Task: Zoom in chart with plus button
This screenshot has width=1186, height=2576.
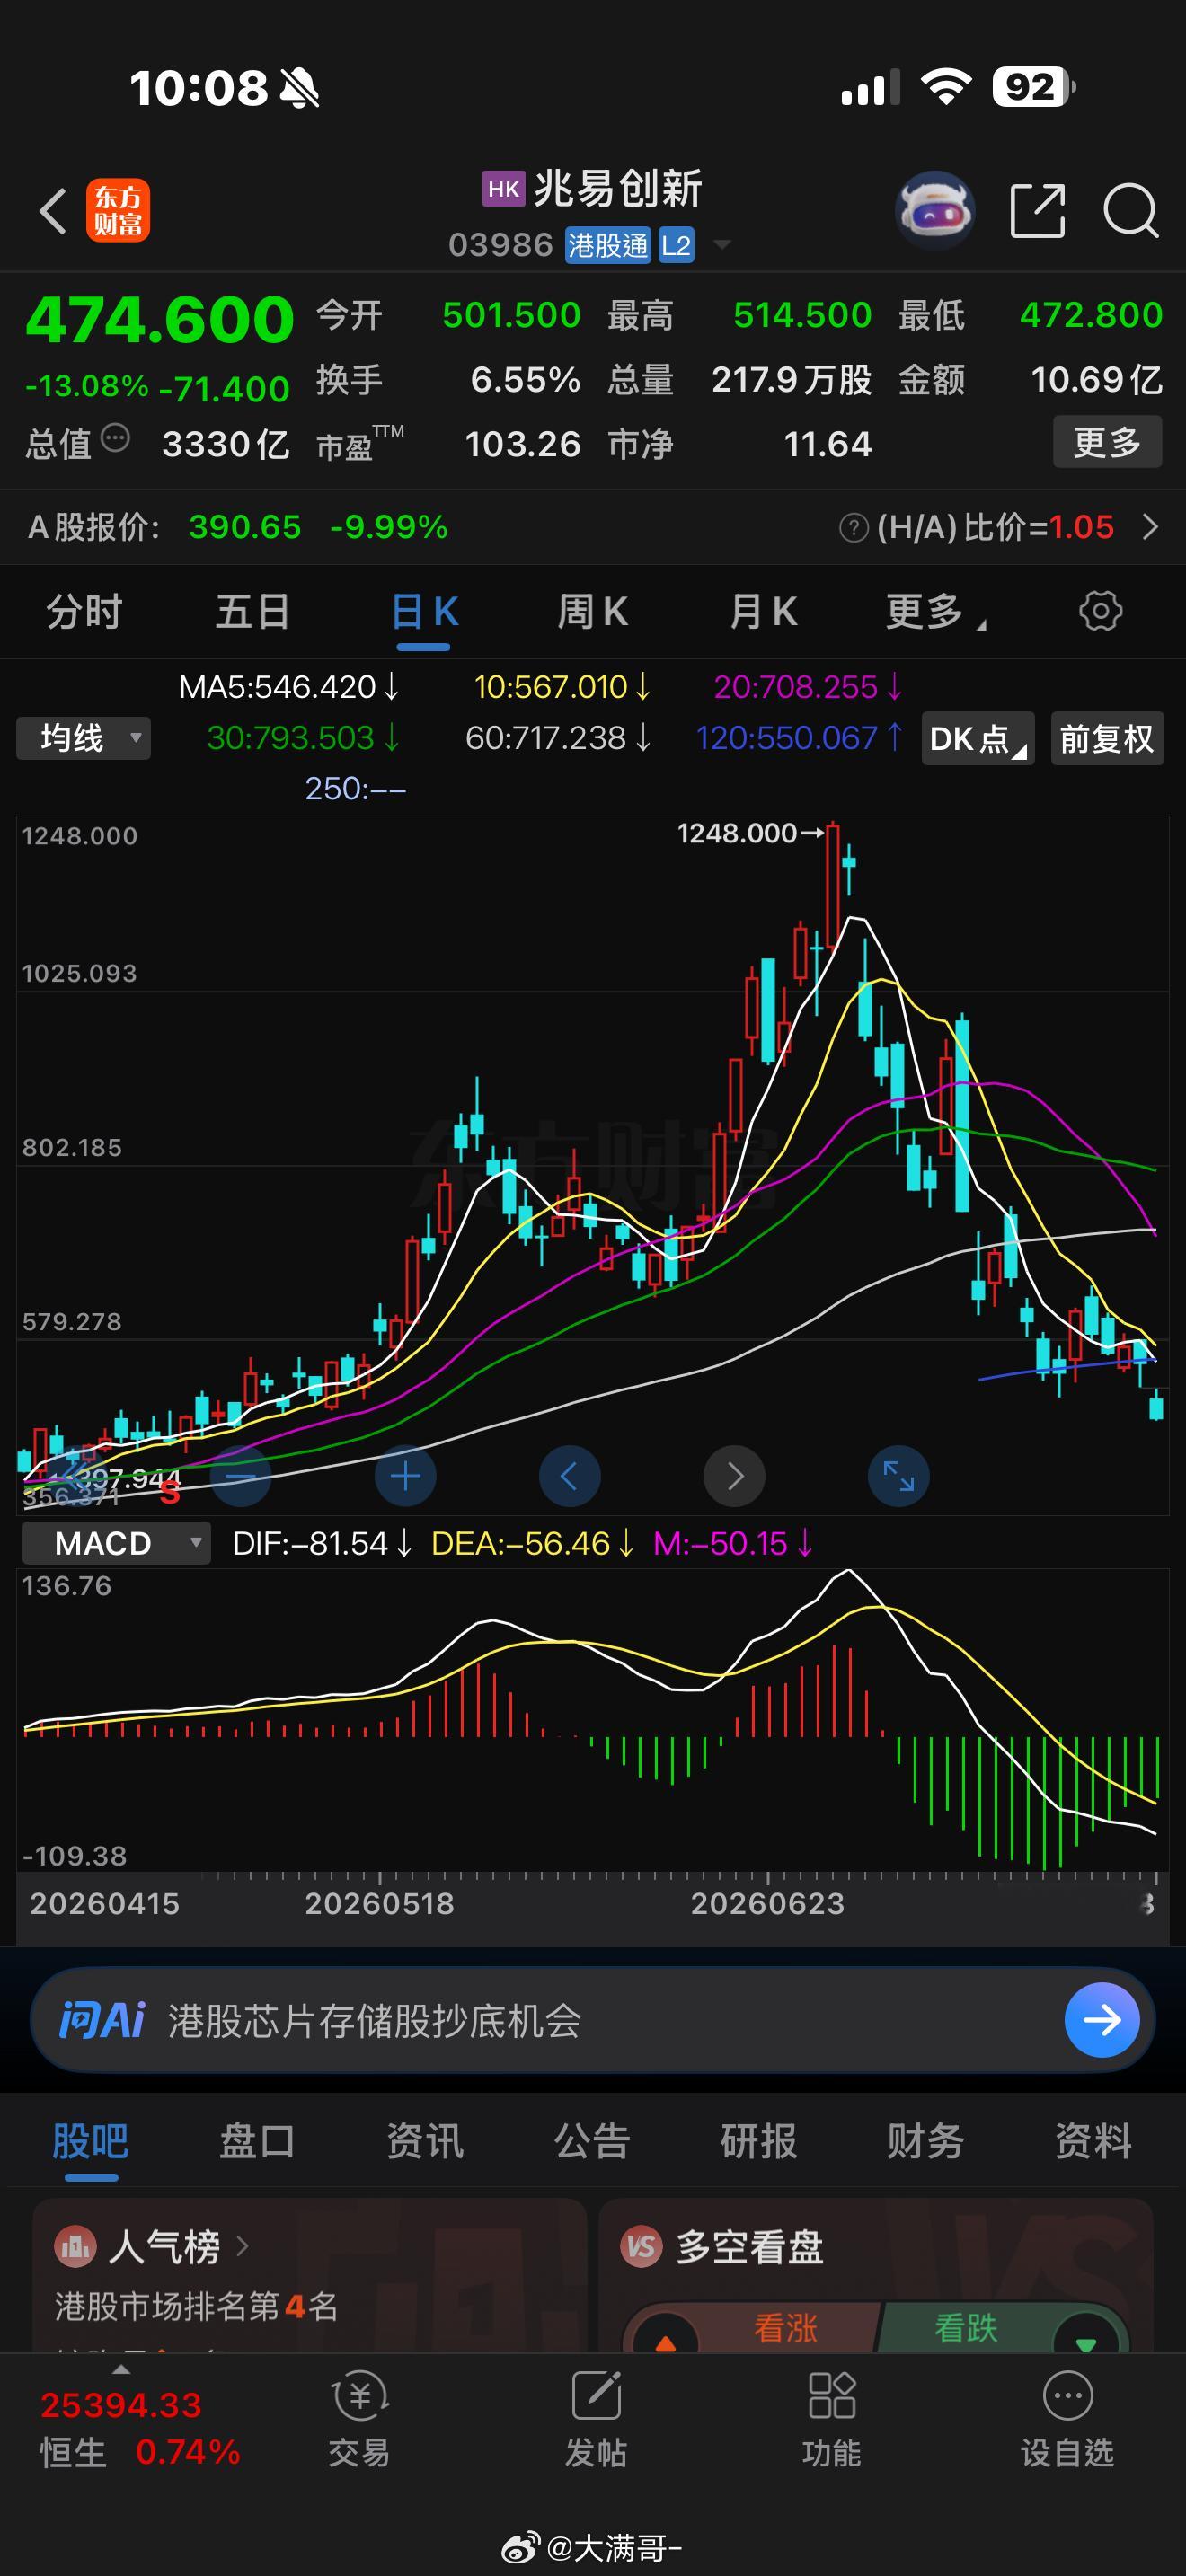Action: 405,1476
